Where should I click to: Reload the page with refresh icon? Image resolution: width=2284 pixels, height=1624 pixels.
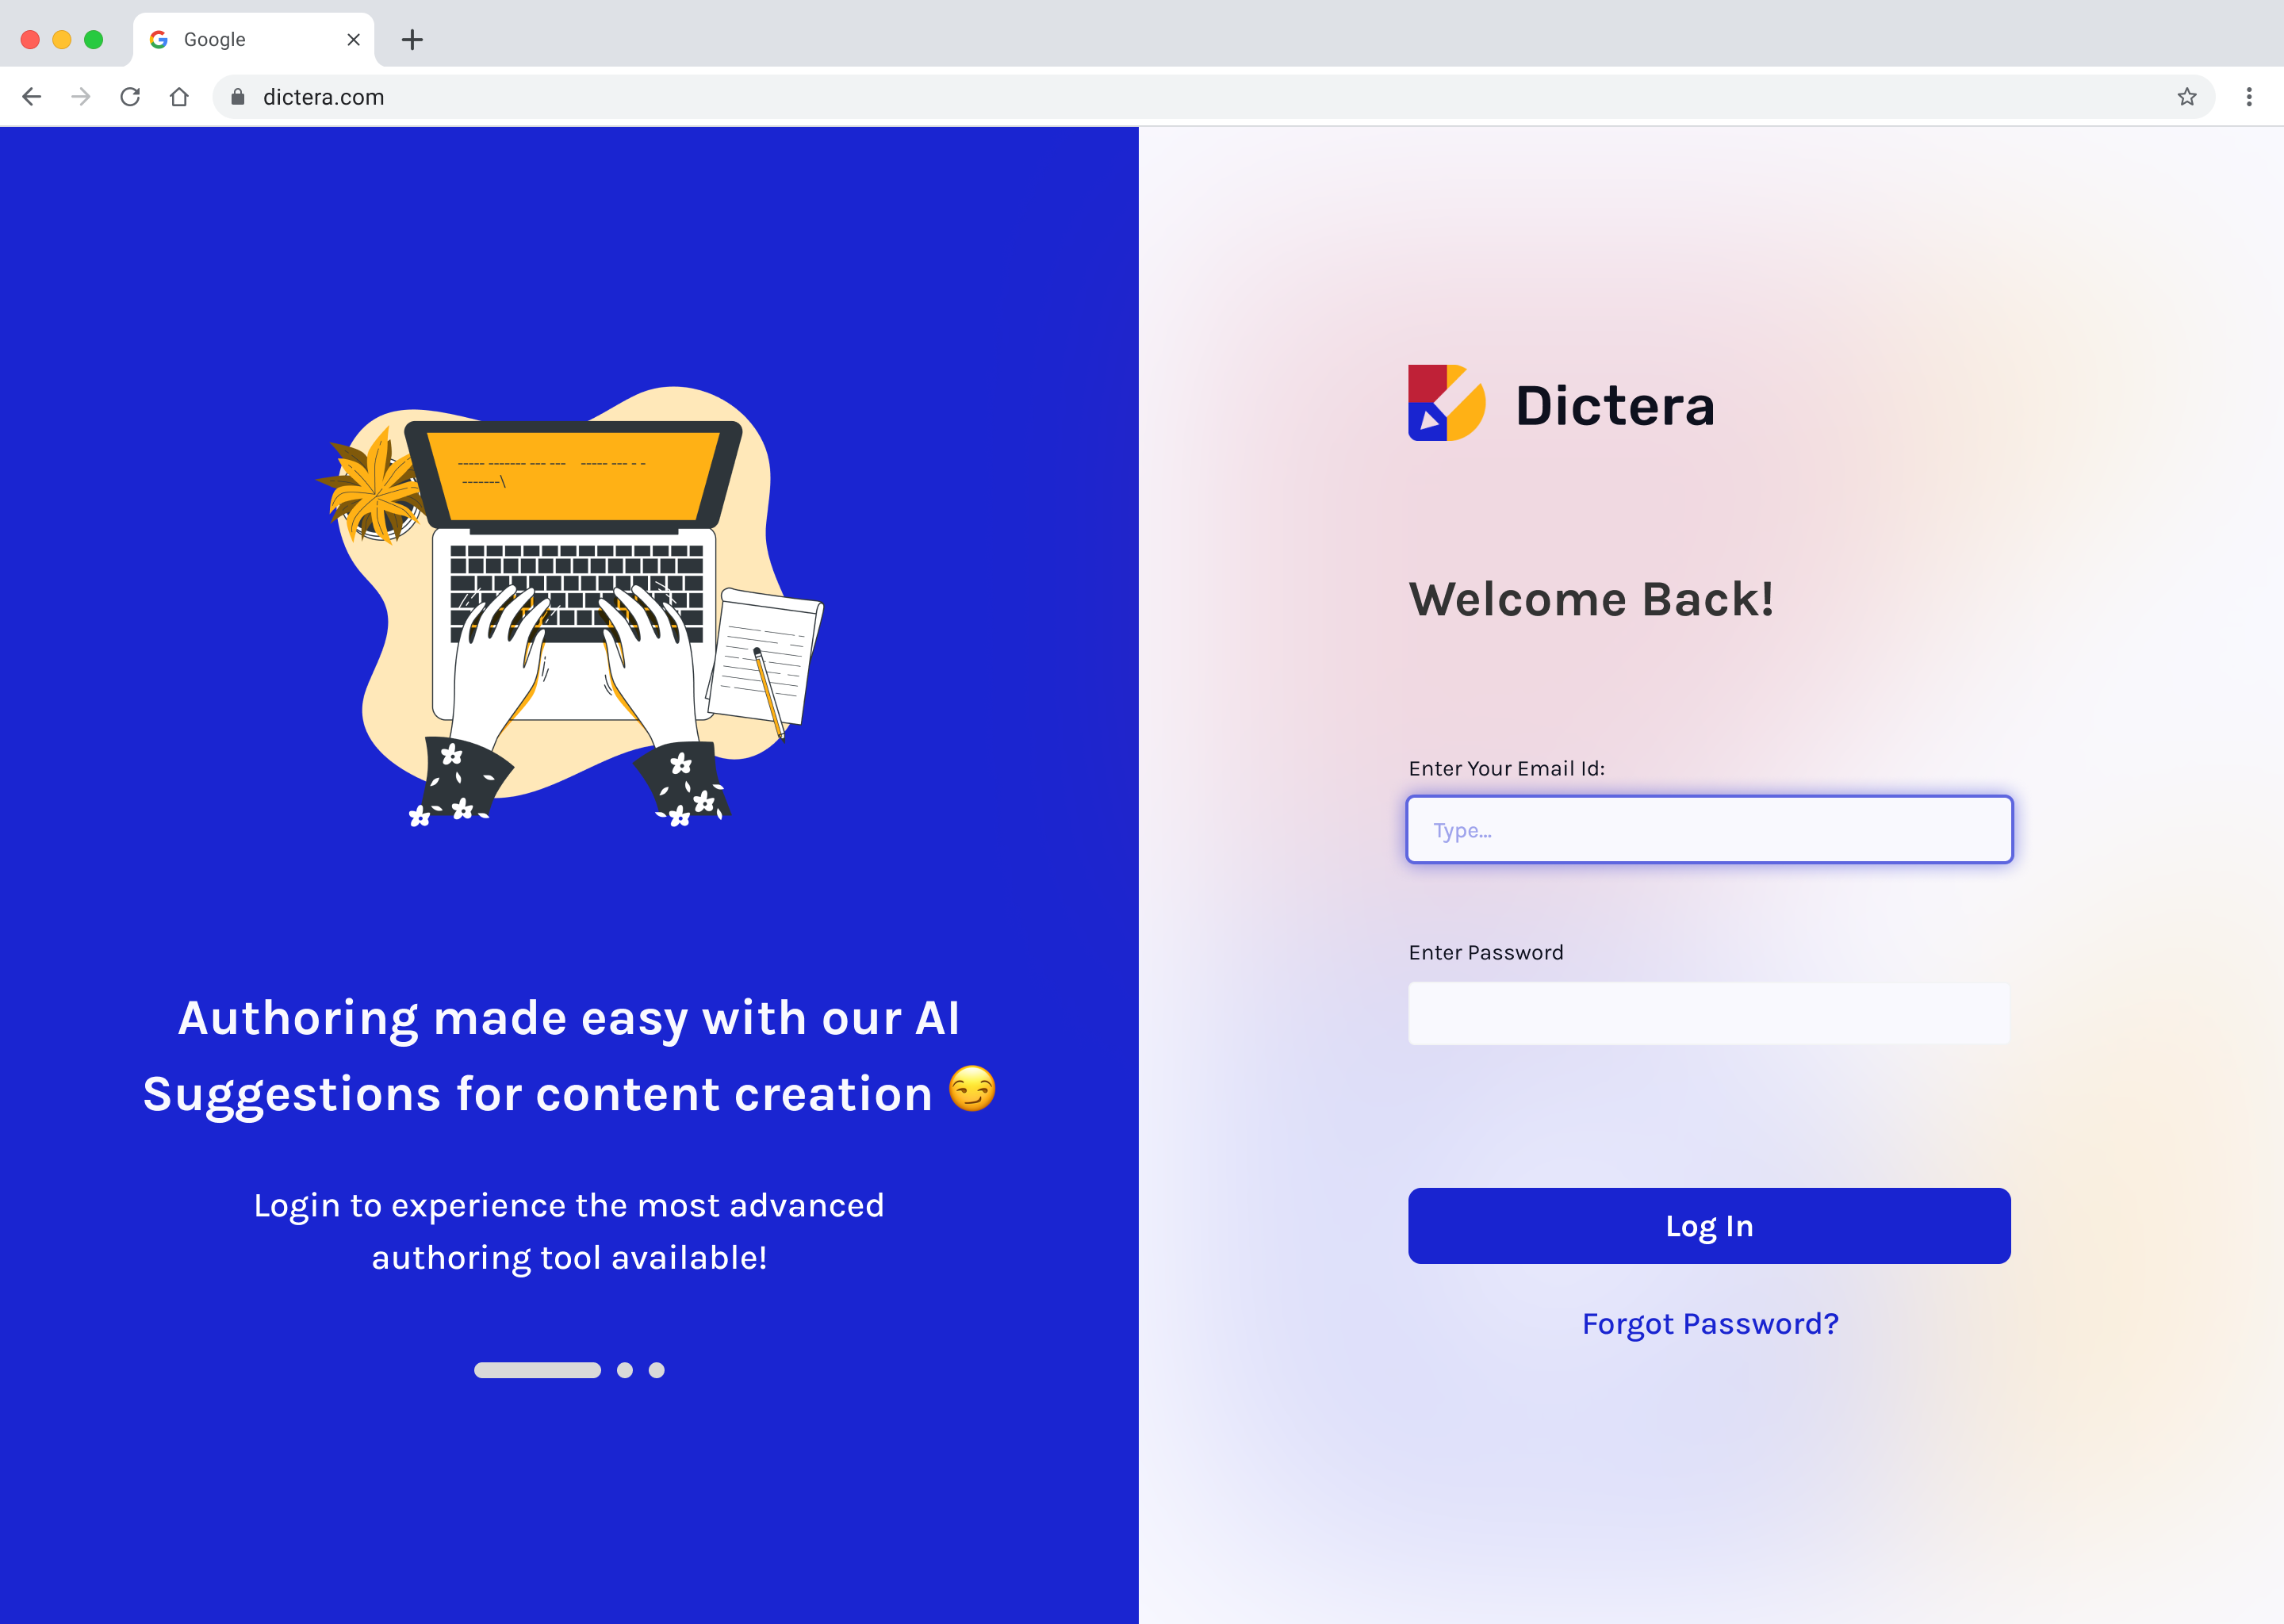click(130, 97)
